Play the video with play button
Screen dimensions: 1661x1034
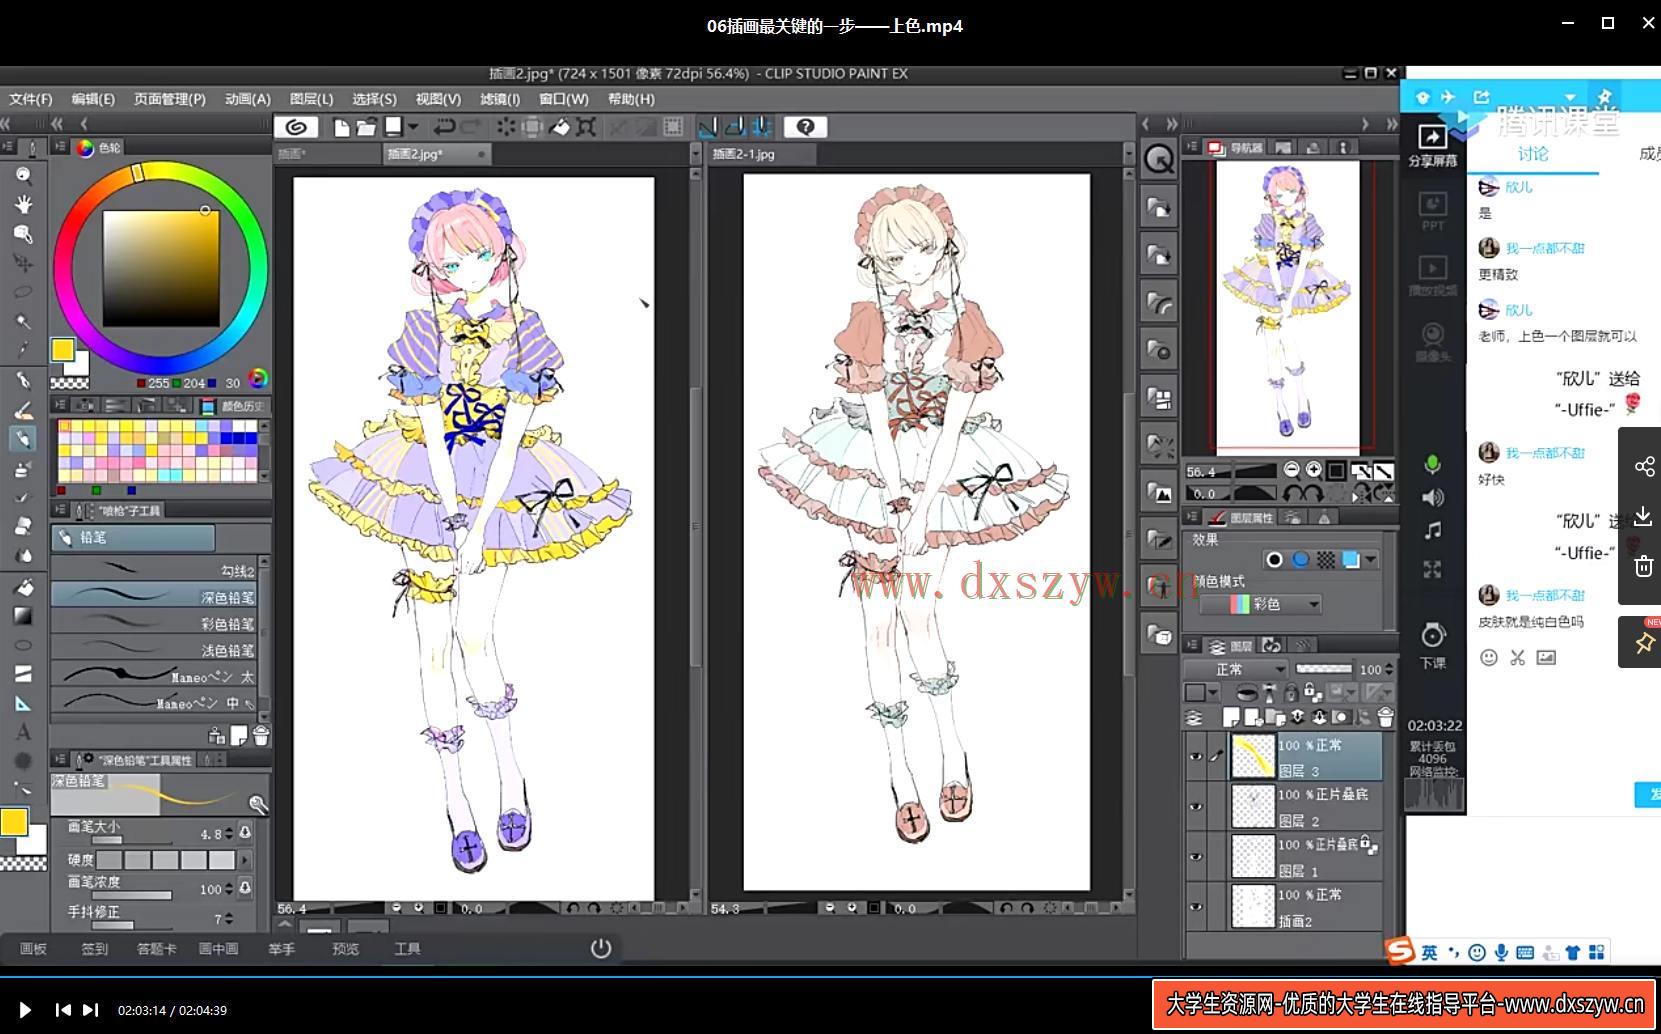coord(25,1010)
